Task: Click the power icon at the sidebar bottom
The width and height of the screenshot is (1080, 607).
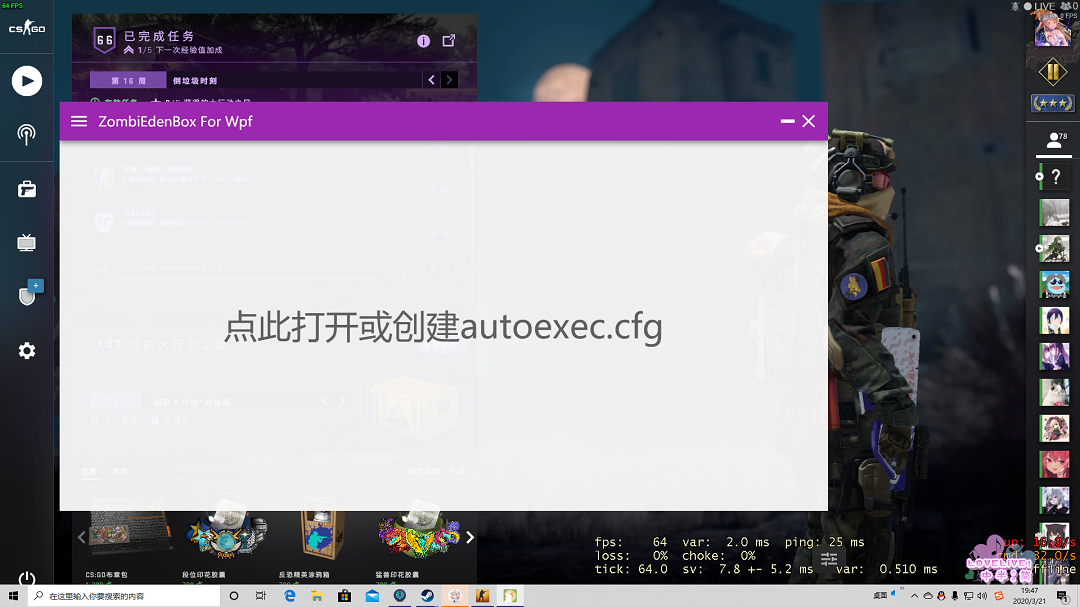Action: click(27, 578)
